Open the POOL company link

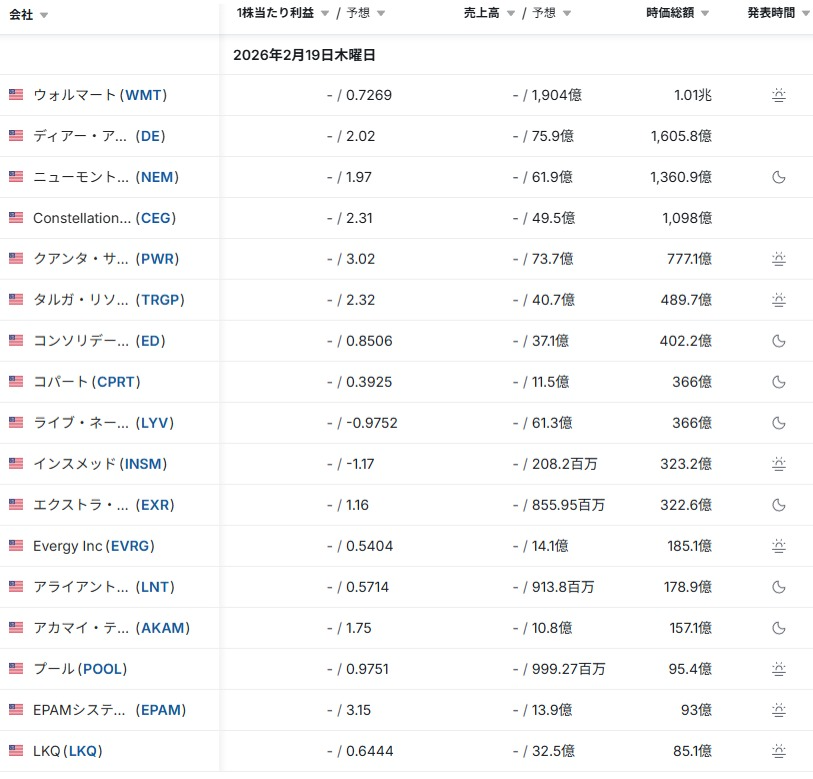[104, 669]
